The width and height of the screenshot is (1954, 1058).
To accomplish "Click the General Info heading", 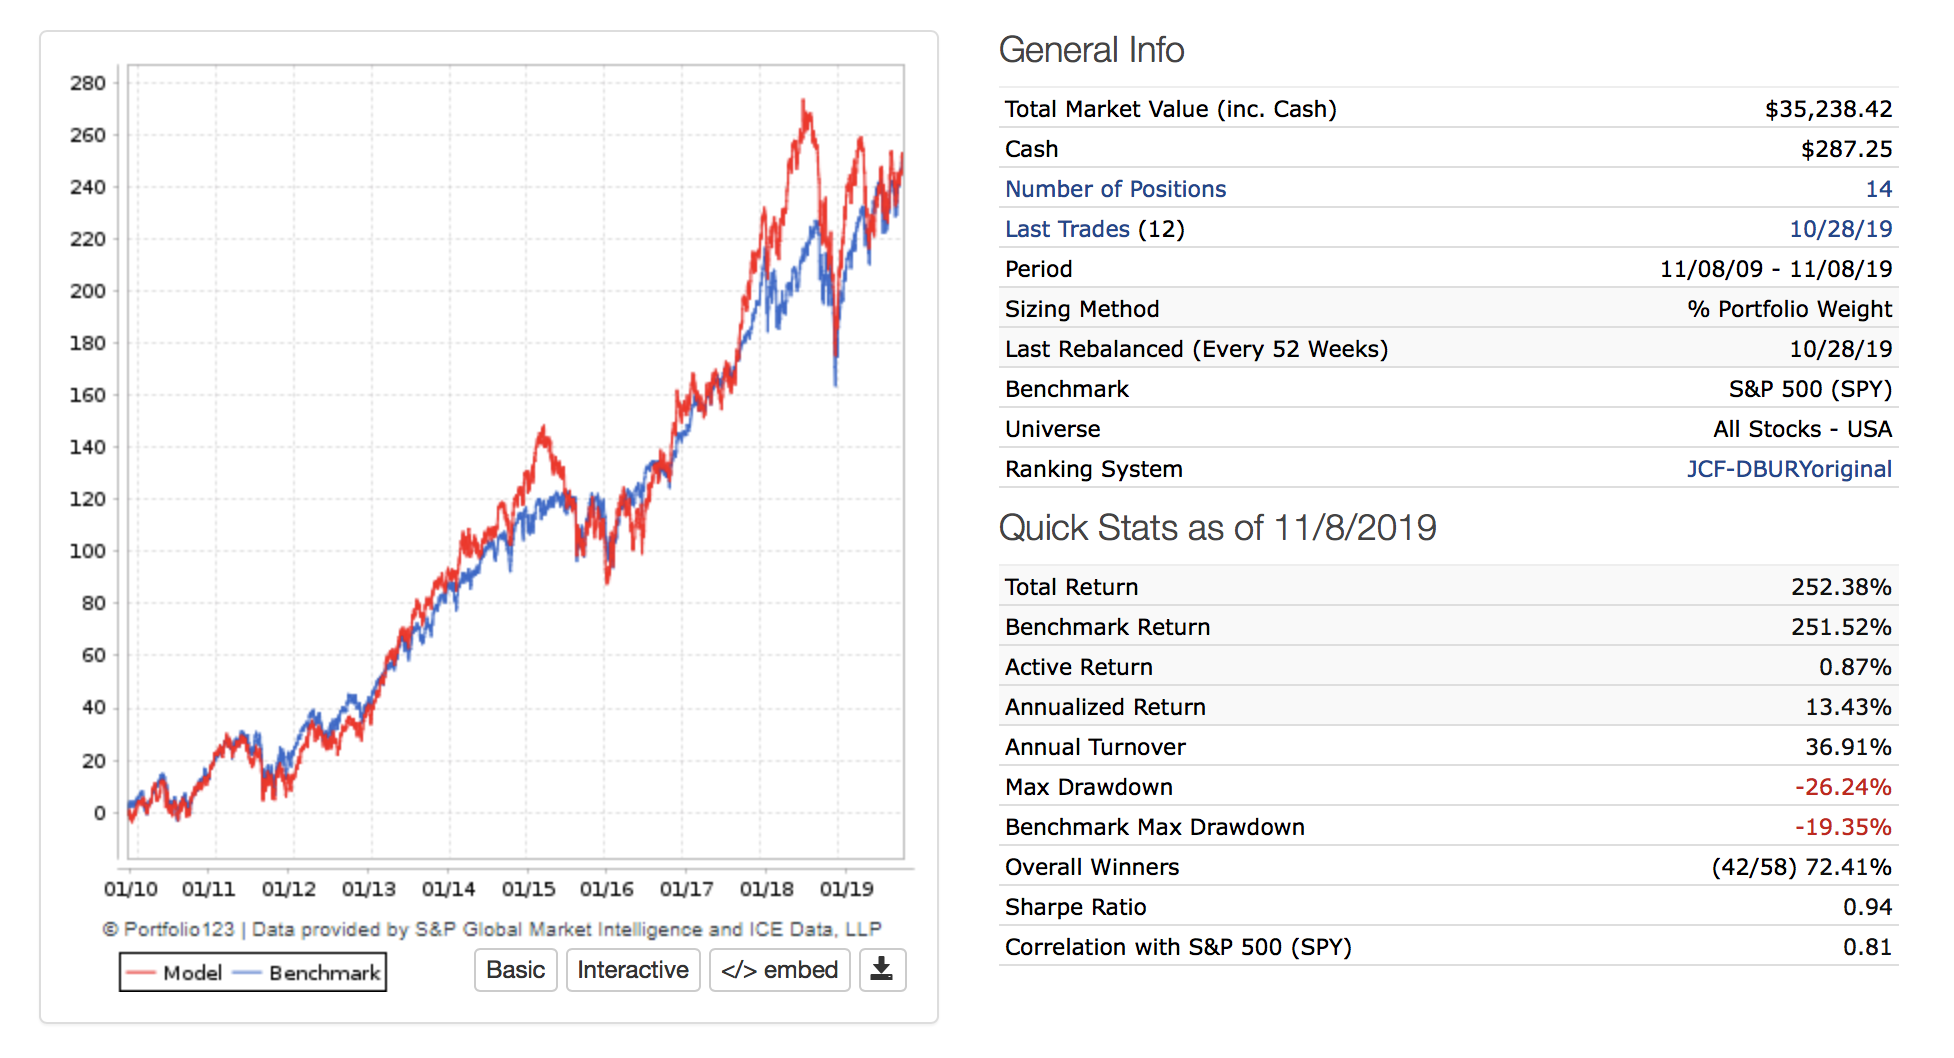I will pyautogui.click(x=1091, y=50).
